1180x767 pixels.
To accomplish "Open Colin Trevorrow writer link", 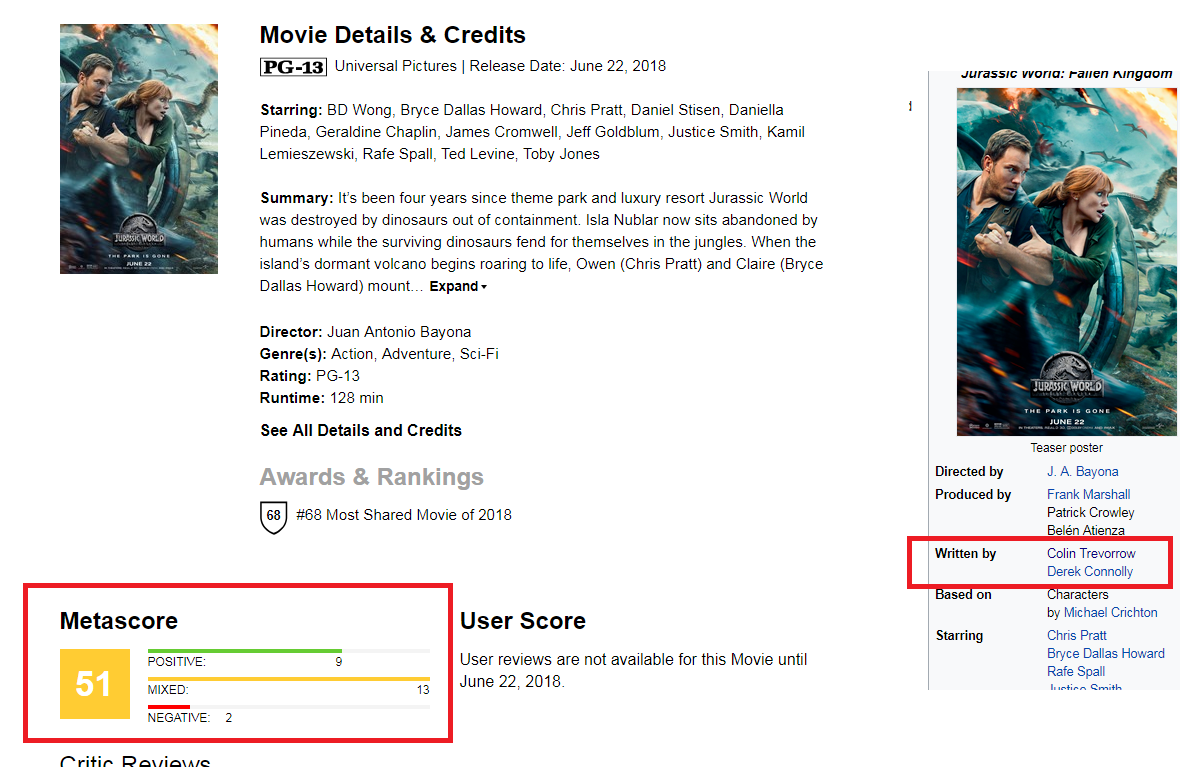I will tap(1091, 553).
